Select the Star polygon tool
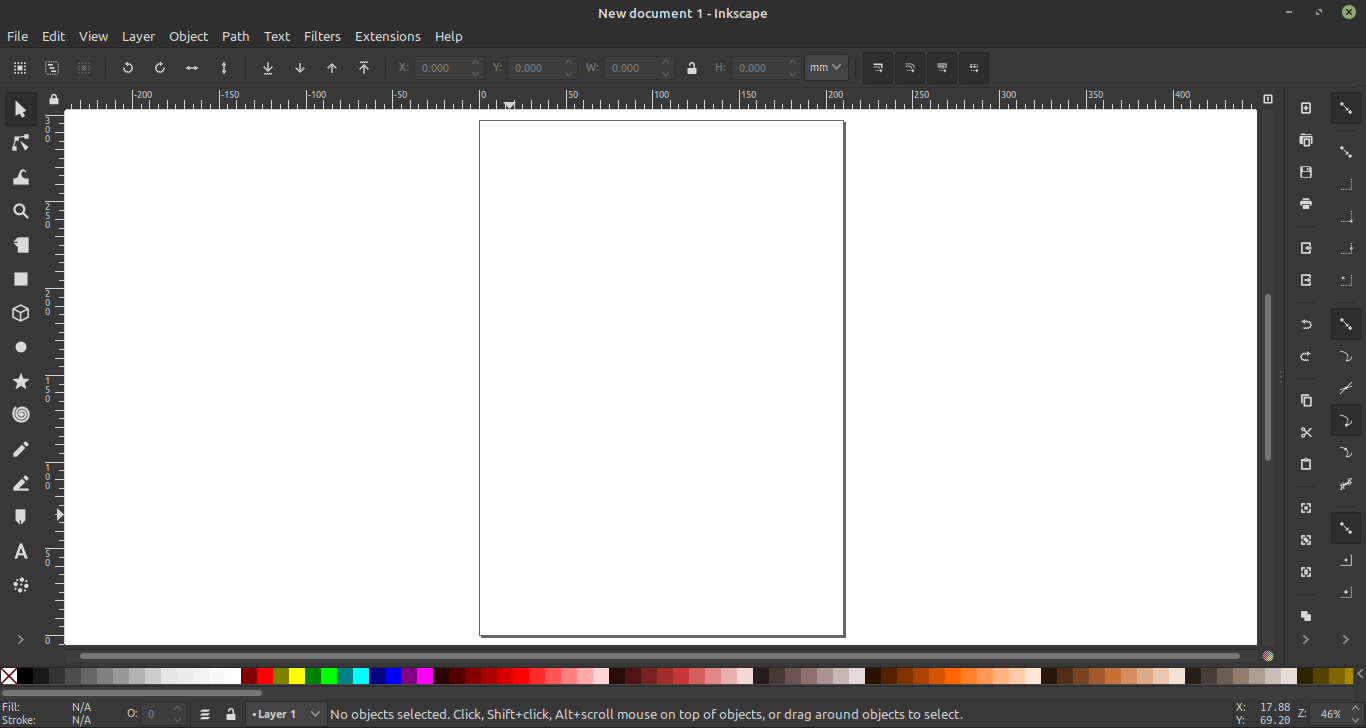1366x728 pixels. coord(20,382)
